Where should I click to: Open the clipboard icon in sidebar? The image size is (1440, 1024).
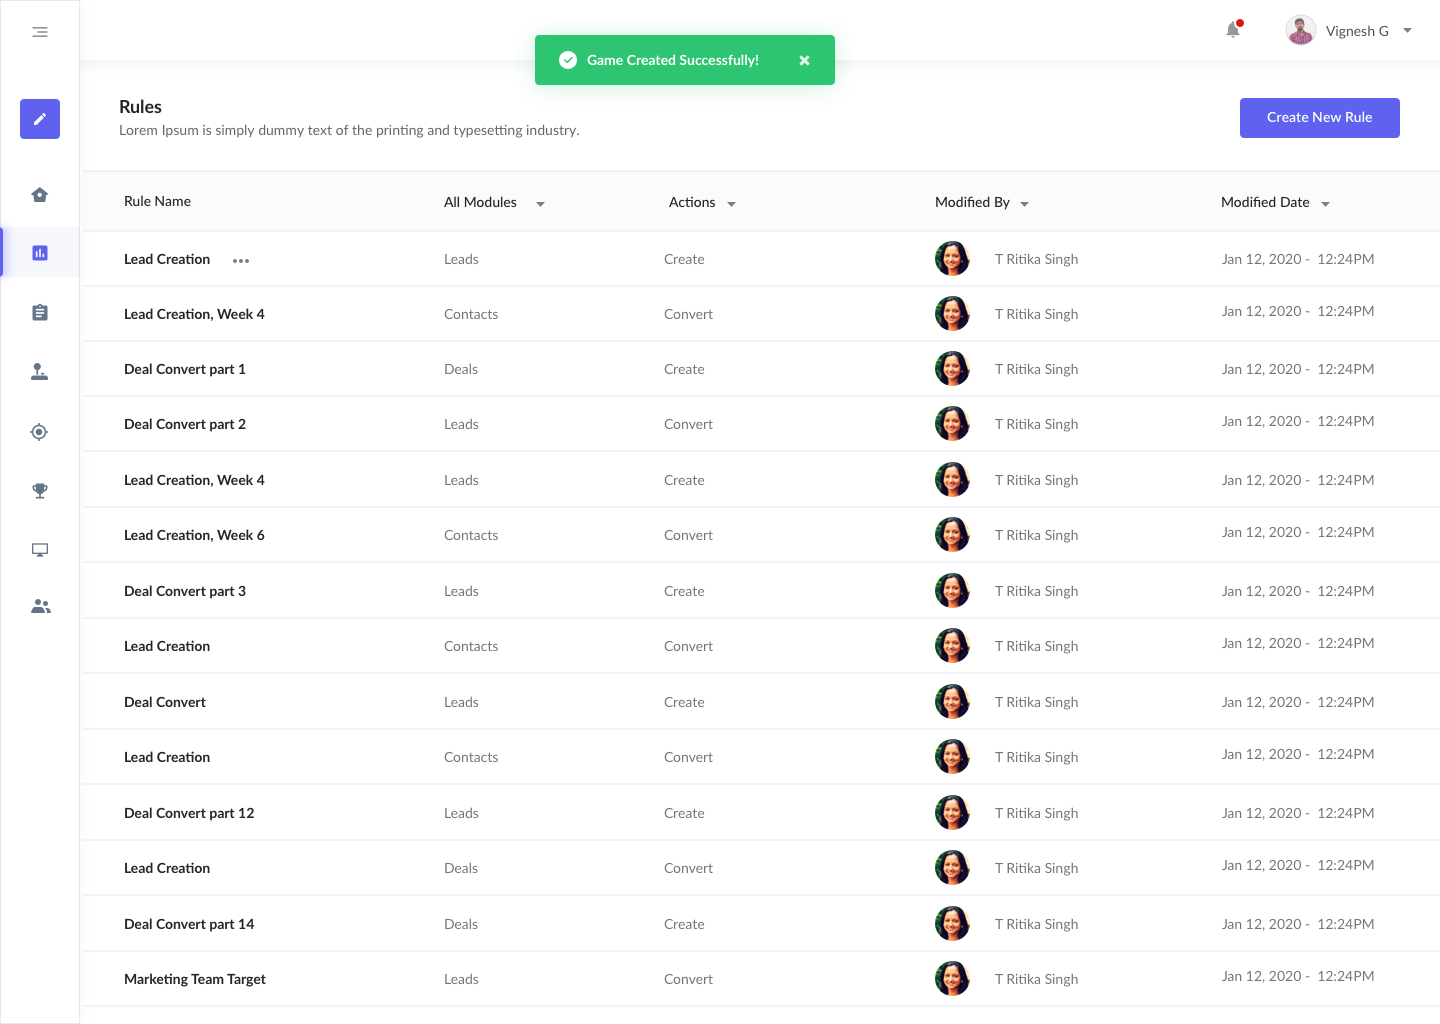coord(40,313)
